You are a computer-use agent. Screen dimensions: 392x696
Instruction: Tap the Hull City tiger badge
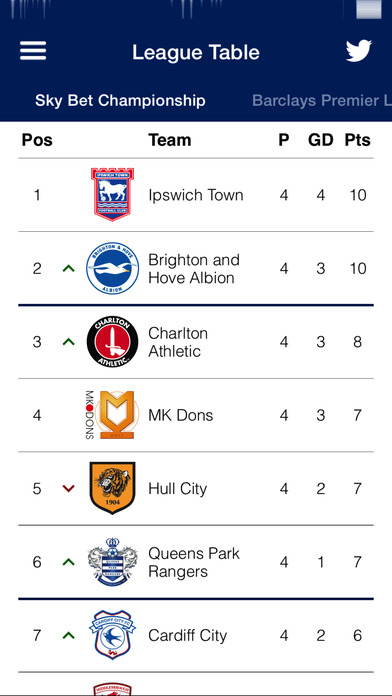coord(112,488)
